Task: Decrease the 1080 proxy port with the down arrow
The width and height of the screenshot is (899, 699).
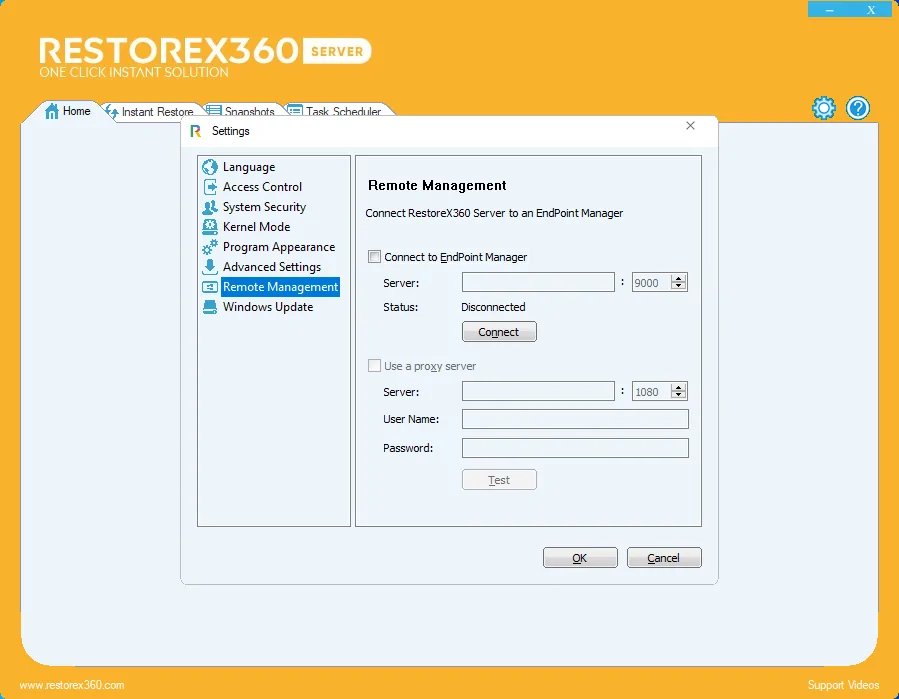Action: click(679, 395)
